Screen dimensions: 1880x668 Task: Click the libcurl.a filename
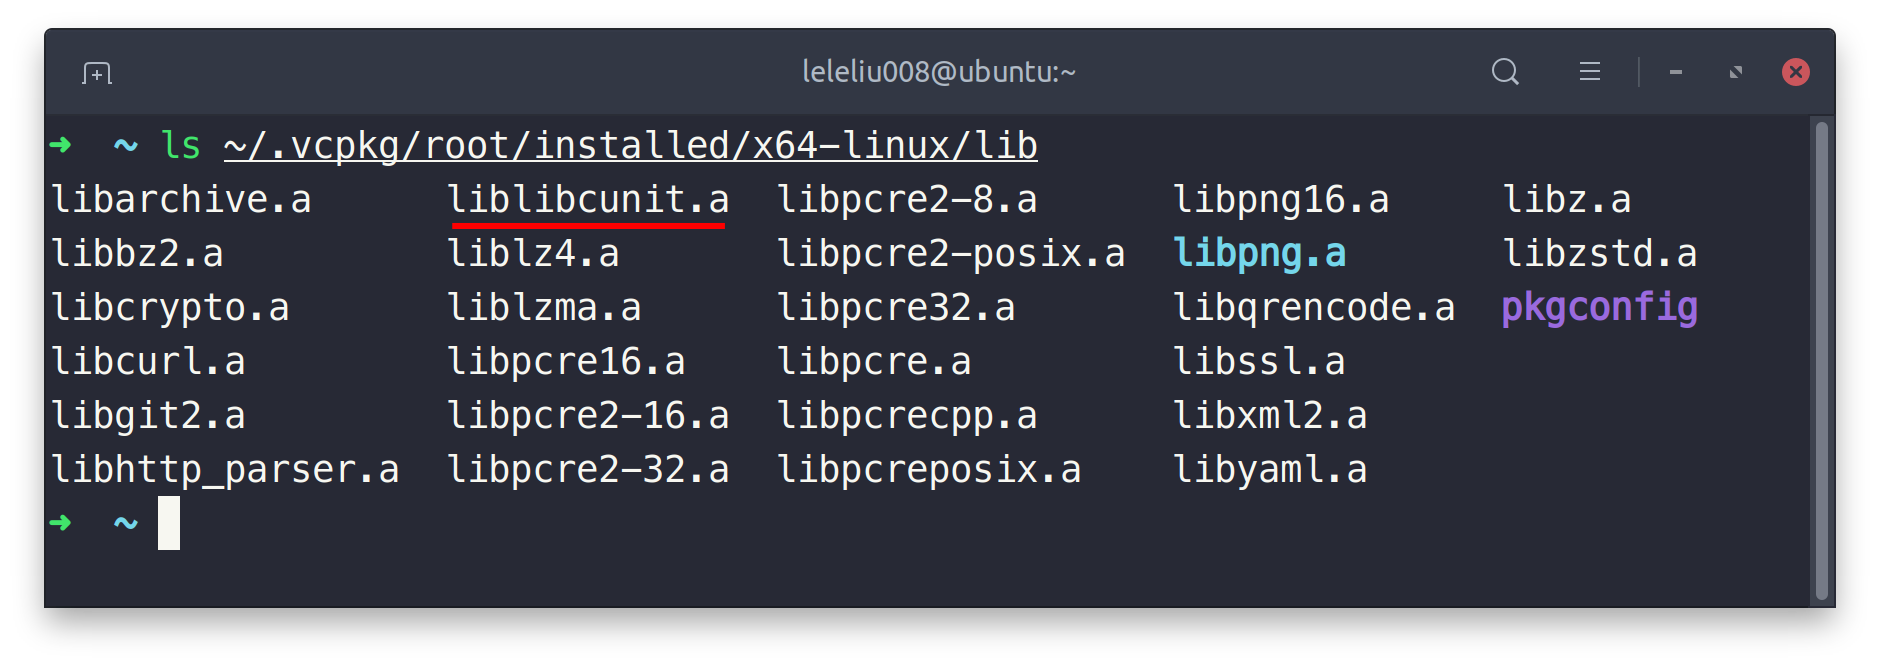click(x=149, y=361)
